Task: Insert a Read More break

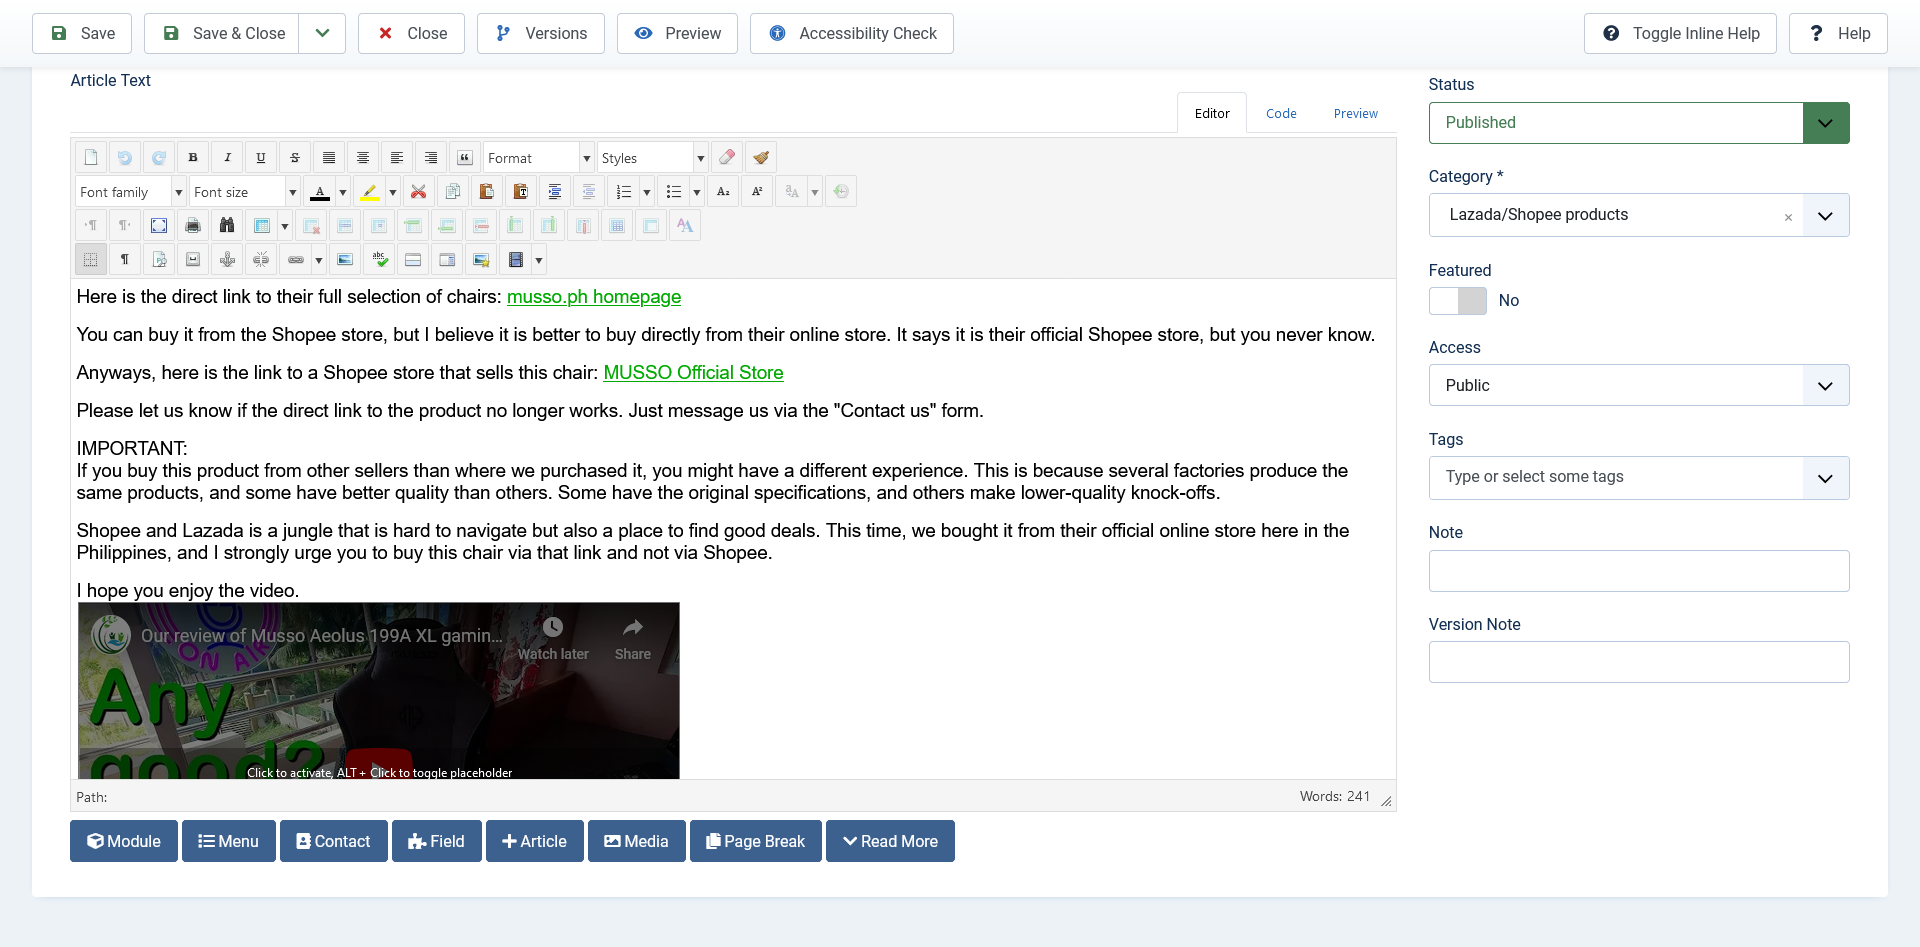Action: pos(890,841)
